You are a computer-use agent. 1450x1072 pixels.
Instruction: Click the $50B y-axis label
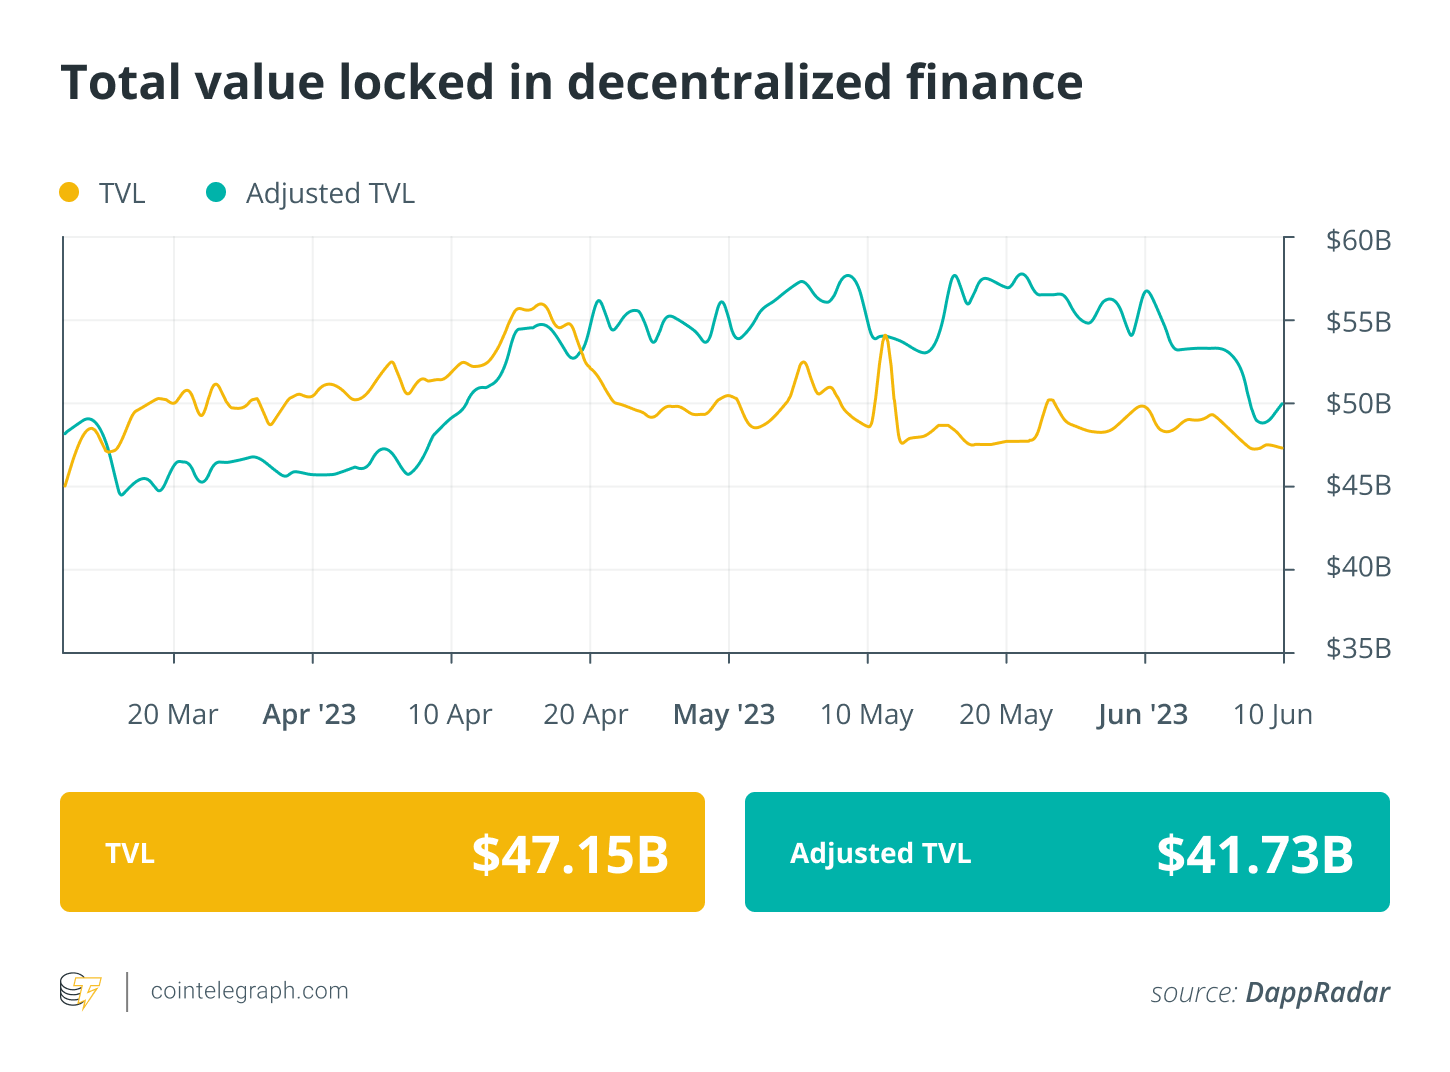click(1358, 404)
